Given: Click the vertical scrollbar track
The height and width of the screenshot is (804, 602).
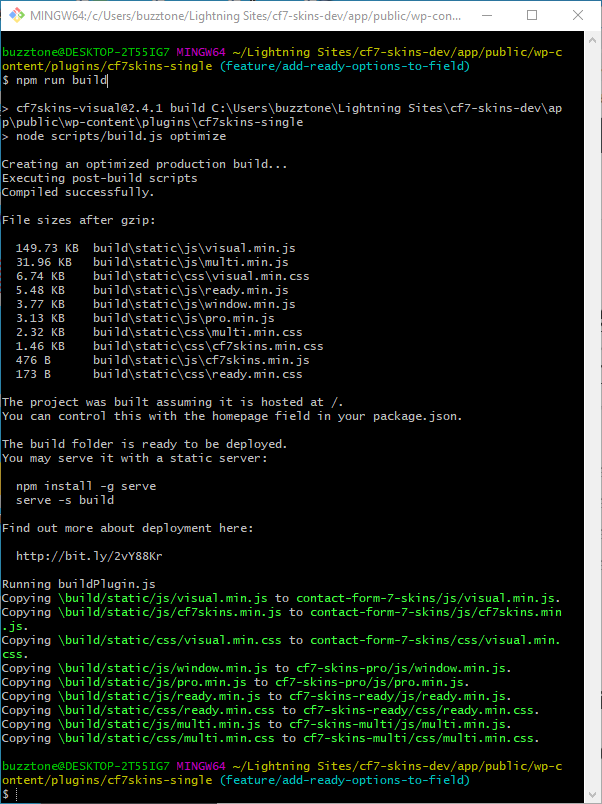Looking at the screenshot, I should click(592, 400).
